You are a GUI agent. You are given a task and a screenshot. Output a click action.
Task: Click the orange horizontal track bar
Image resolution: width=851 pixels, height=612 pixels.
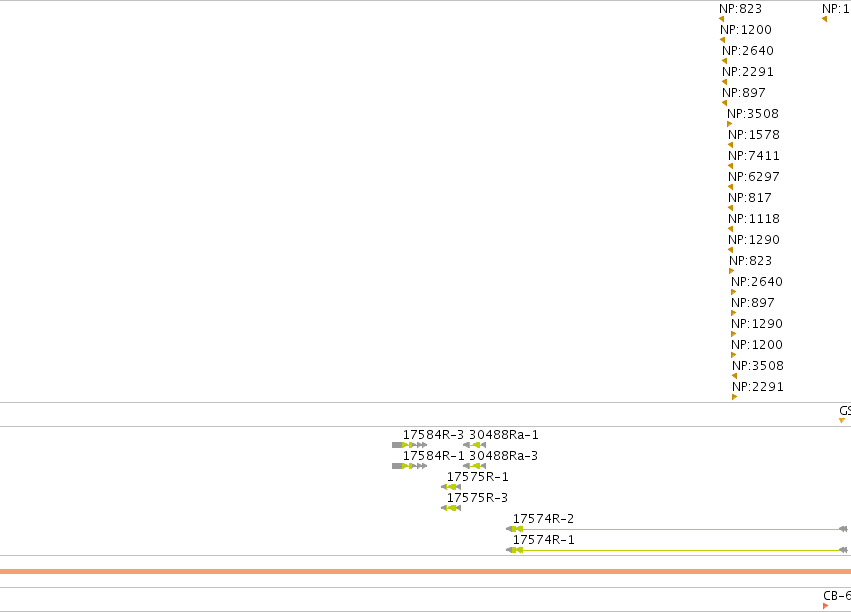point(426,571)
